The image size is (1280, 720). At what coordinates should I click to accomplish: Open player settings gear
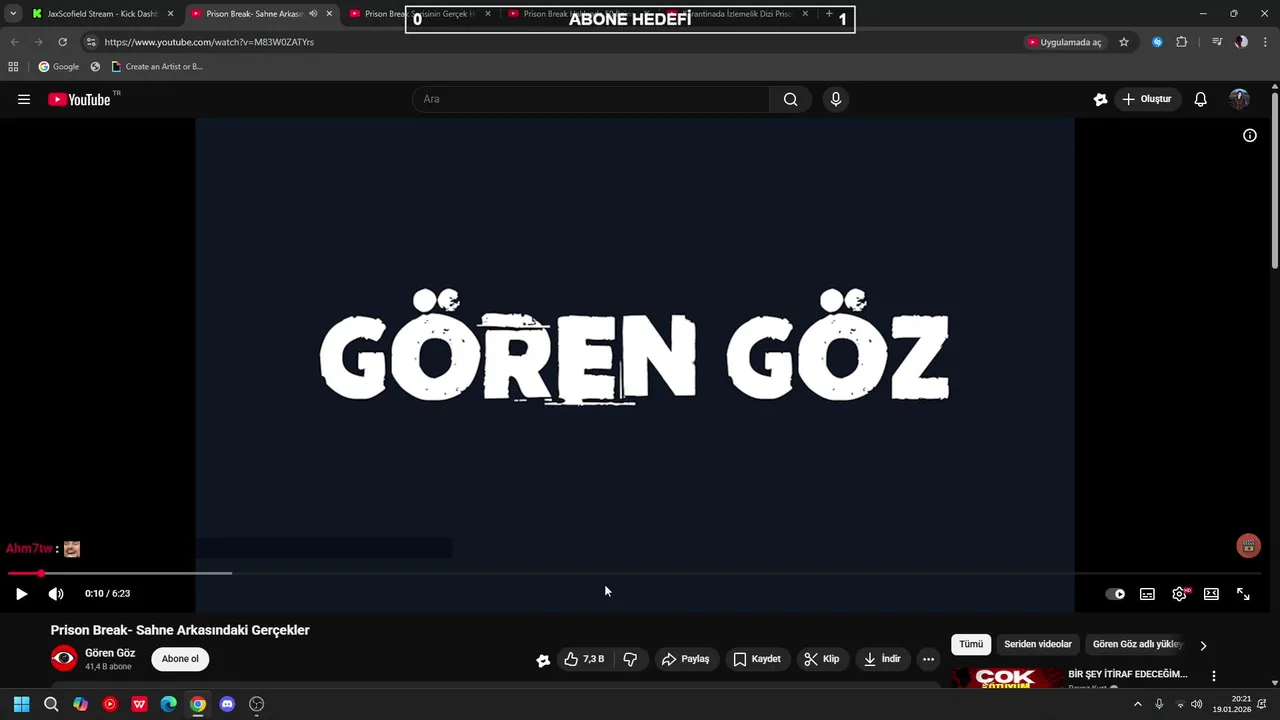pyautogui.click(x=1180, y=594)
